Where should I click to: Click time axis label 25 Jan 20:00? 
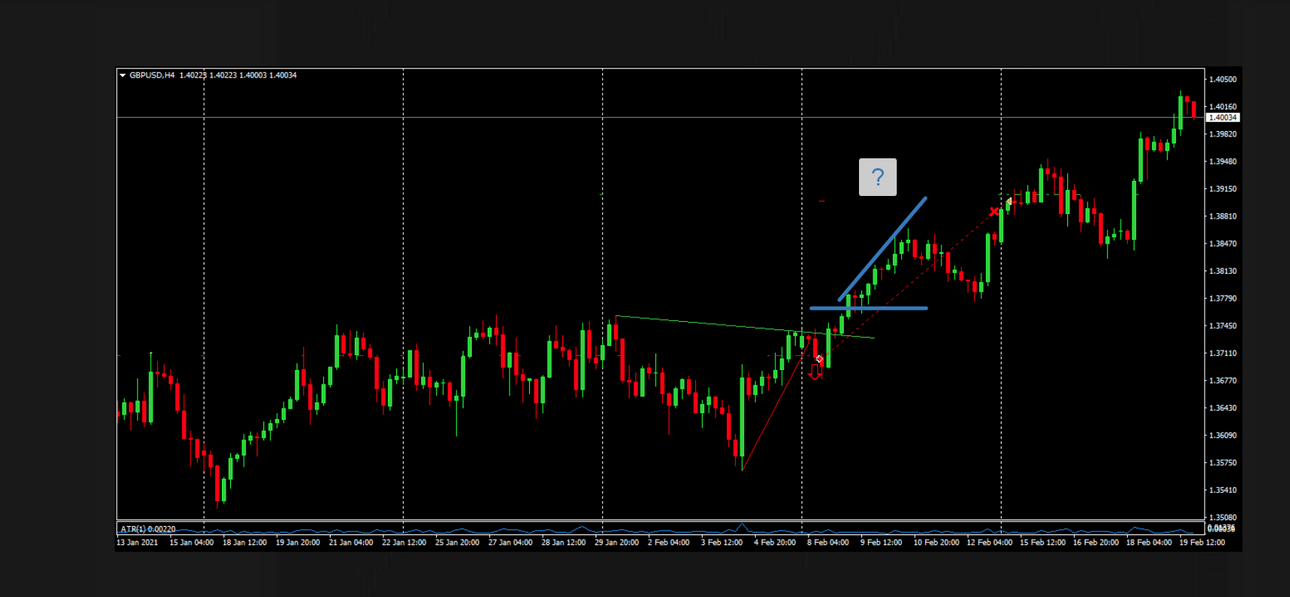(459, 542)
